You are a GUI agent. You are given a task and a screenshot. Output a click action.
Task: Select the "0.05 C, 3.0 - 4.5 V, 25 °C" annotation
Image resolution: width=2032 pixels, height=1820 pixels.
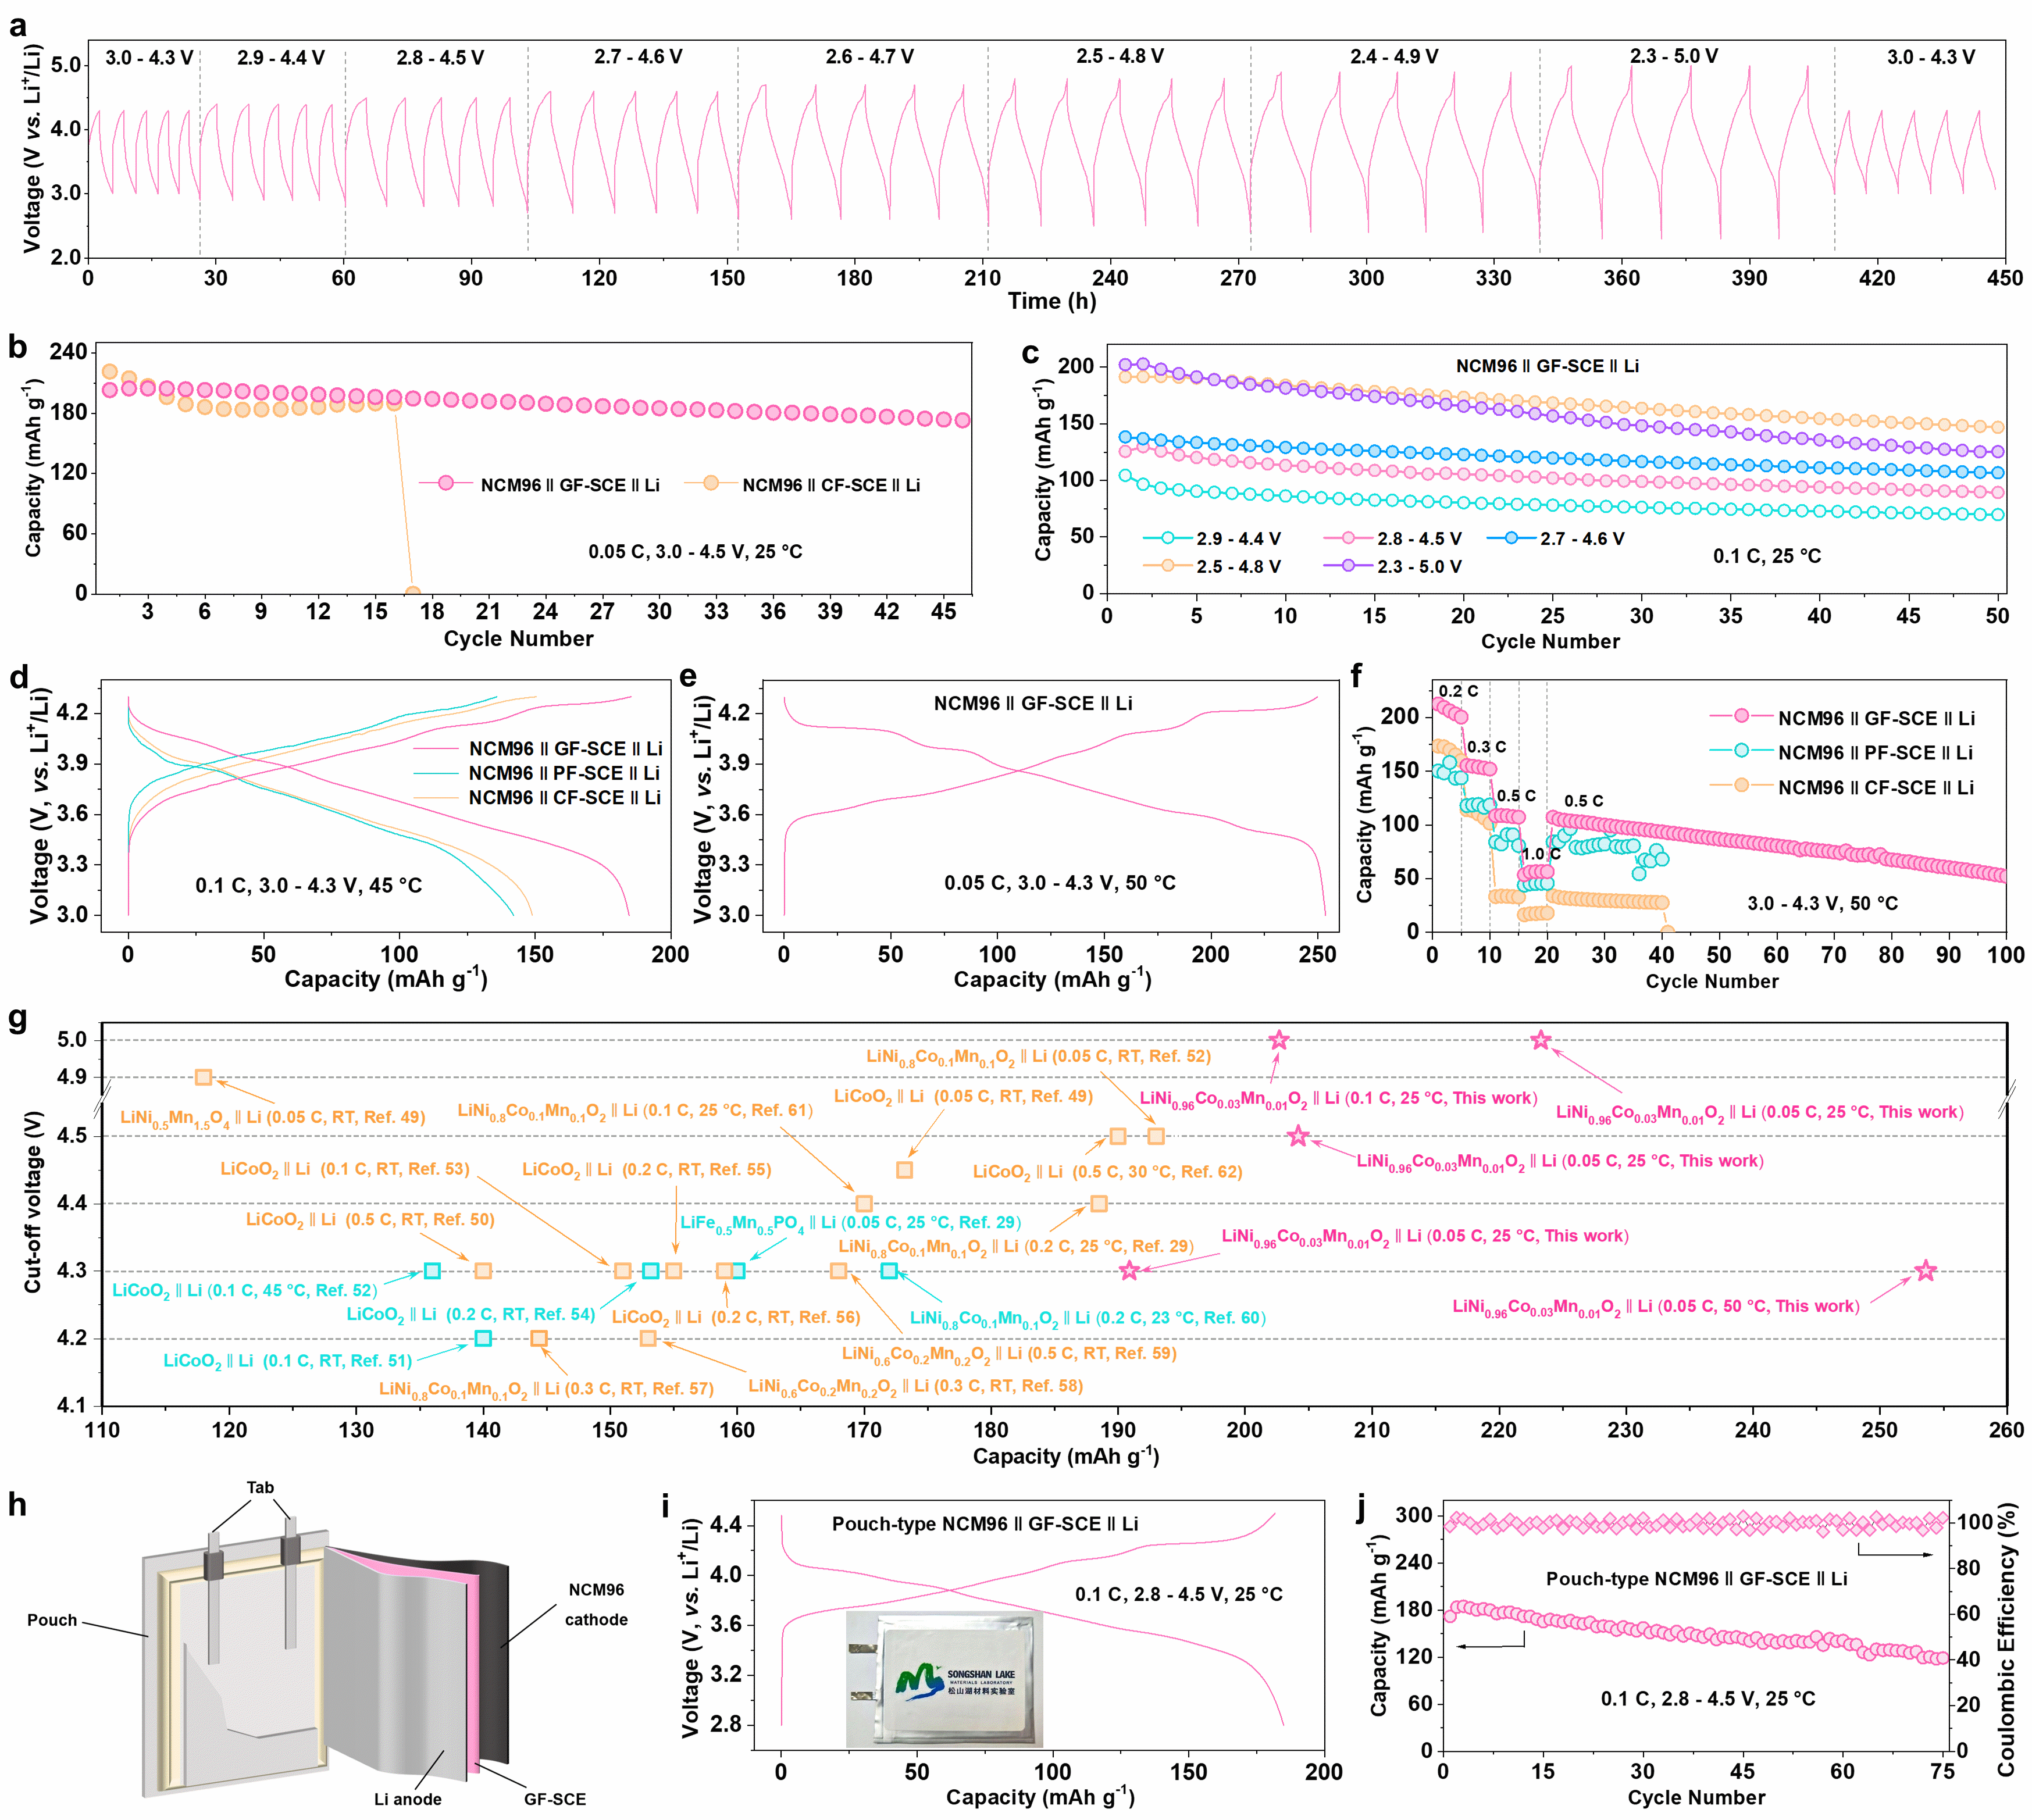pyautogui.click(x=695, y=552)
